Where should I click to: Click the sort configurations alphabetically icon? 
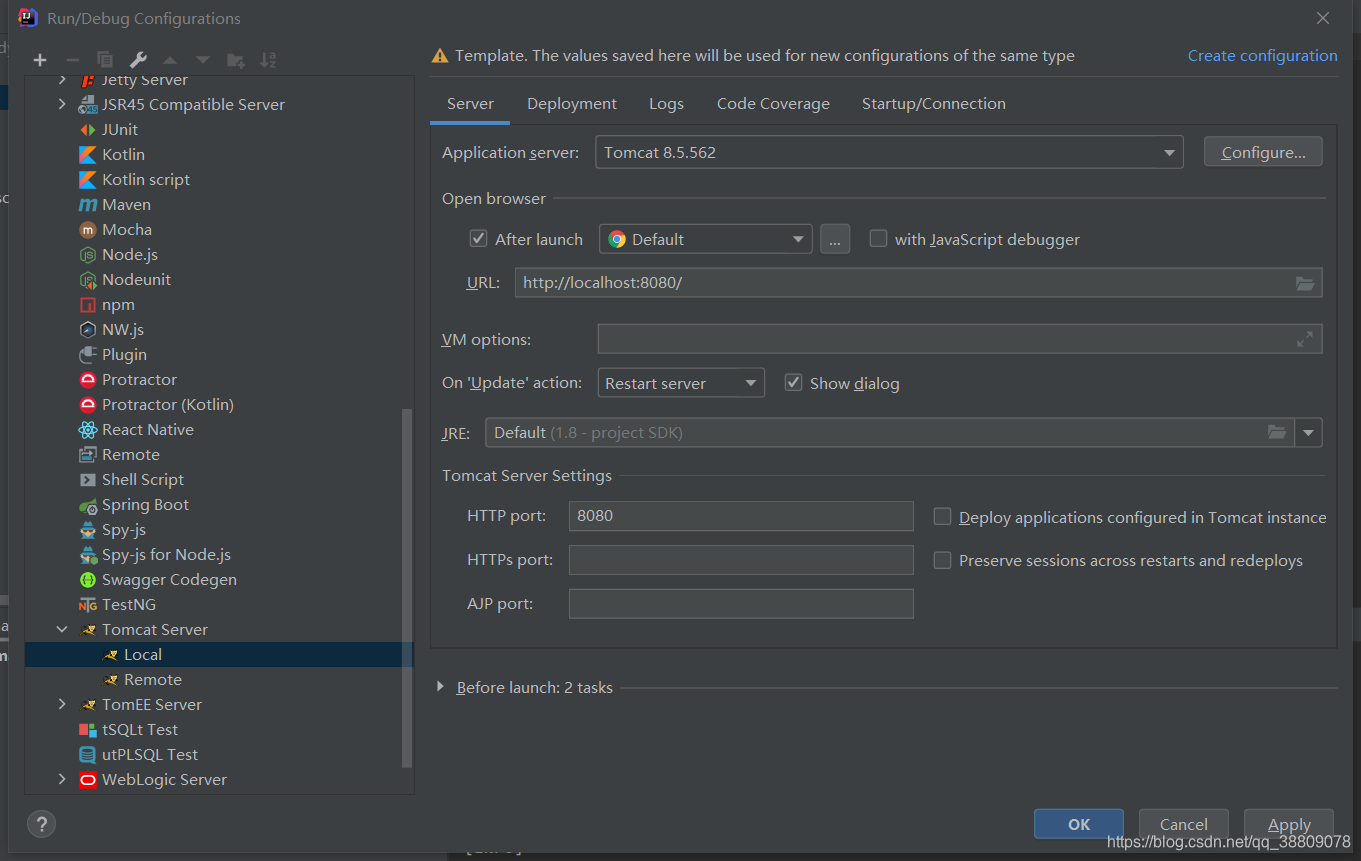point(268,60)
